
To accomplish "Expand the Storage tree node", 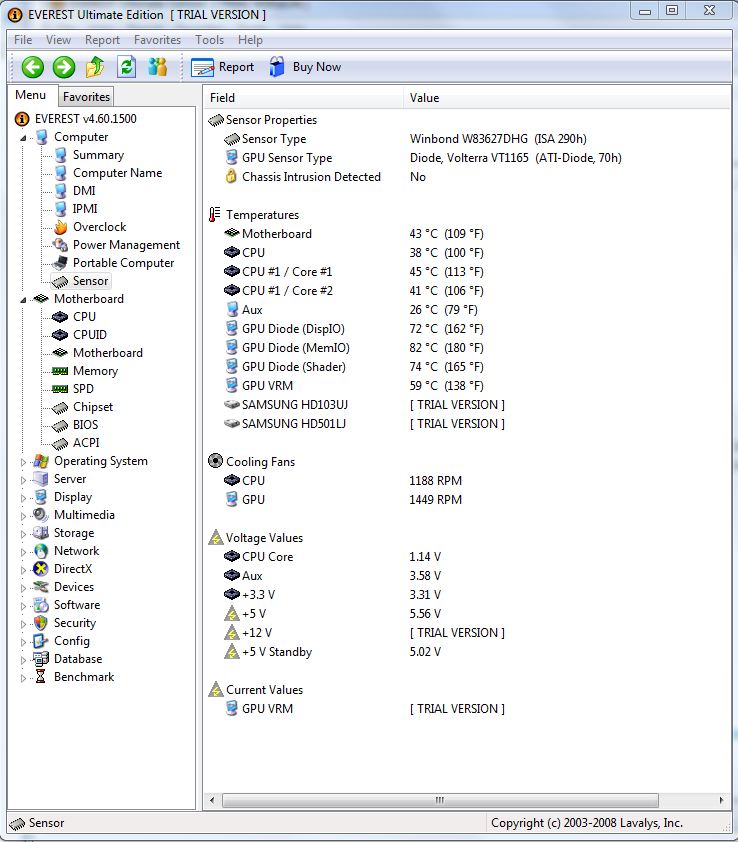I will click(23, 534).
